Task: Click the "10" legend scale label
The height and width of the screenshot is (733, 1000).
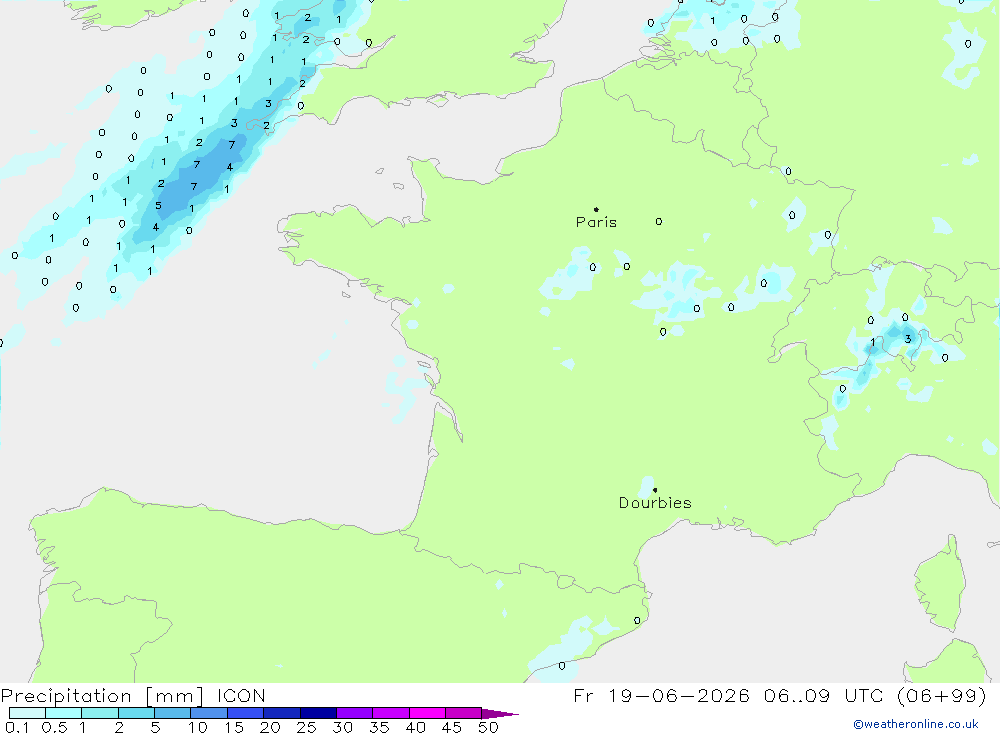Action: 198,727
